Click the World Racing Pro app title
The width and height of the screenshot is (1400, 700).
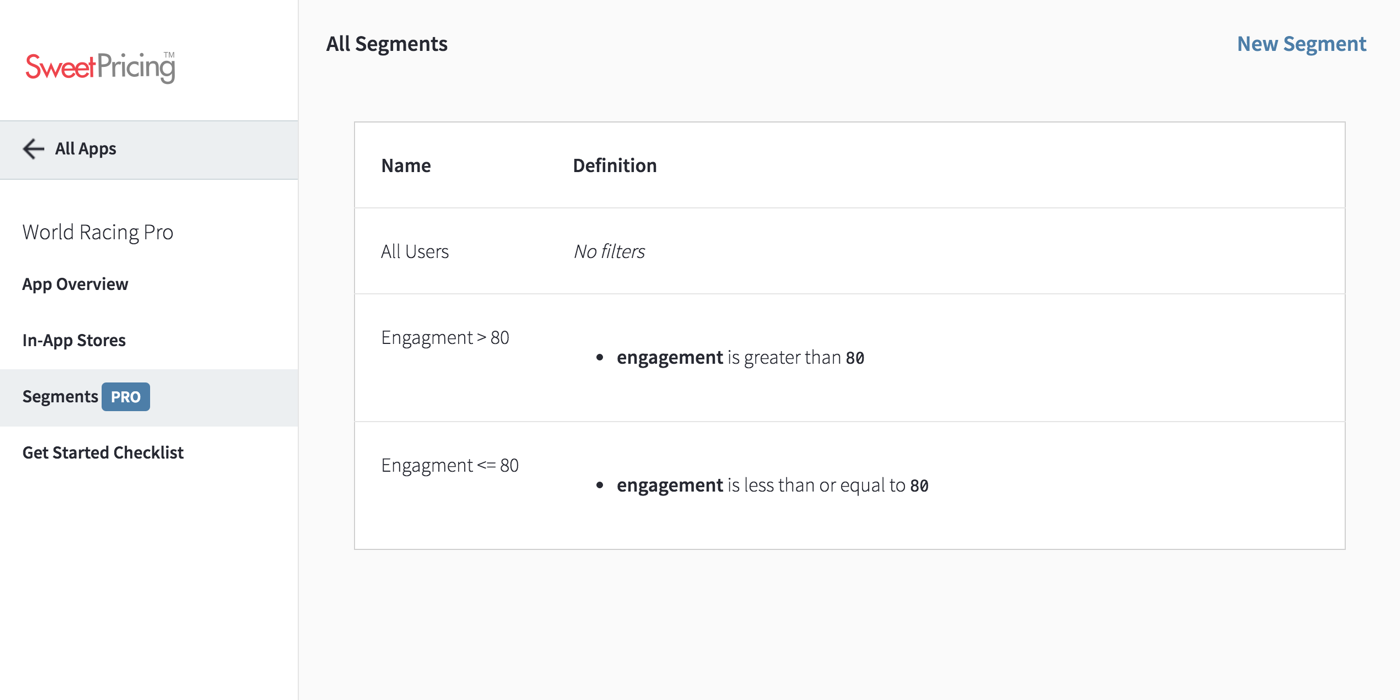(98, 232)
